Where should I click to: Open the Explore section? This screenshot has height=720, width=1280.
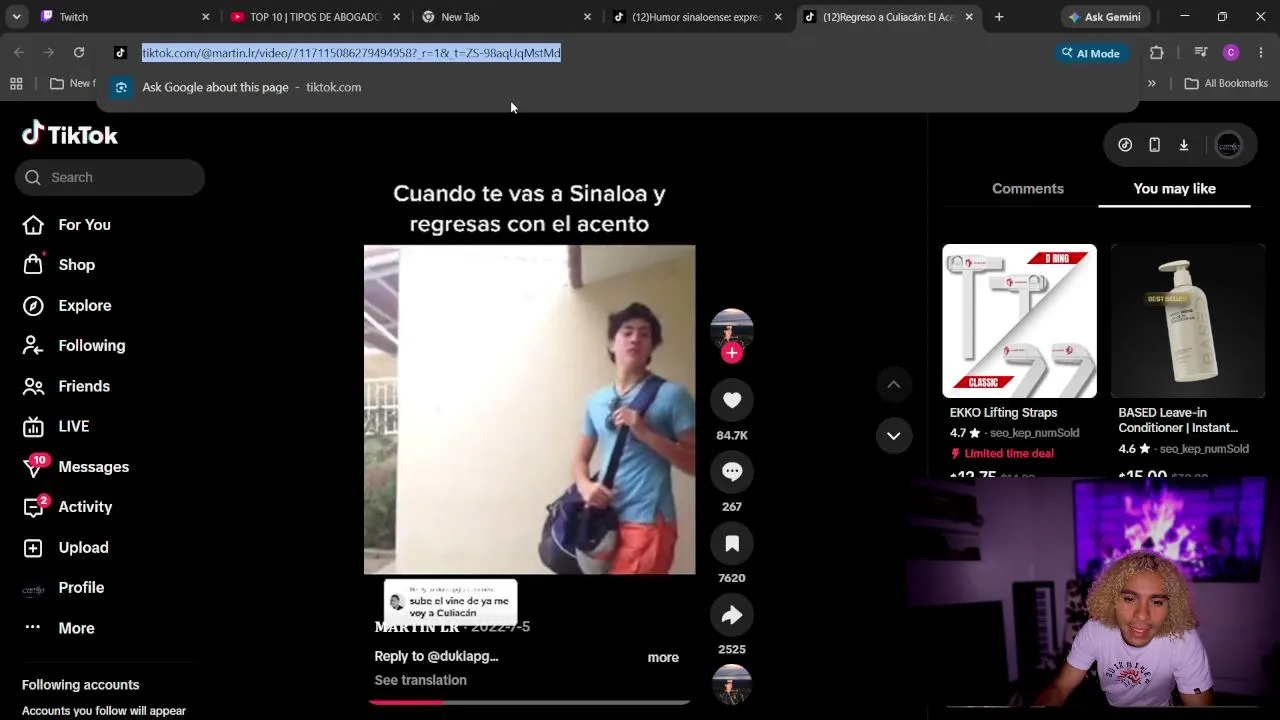[67, 306]
